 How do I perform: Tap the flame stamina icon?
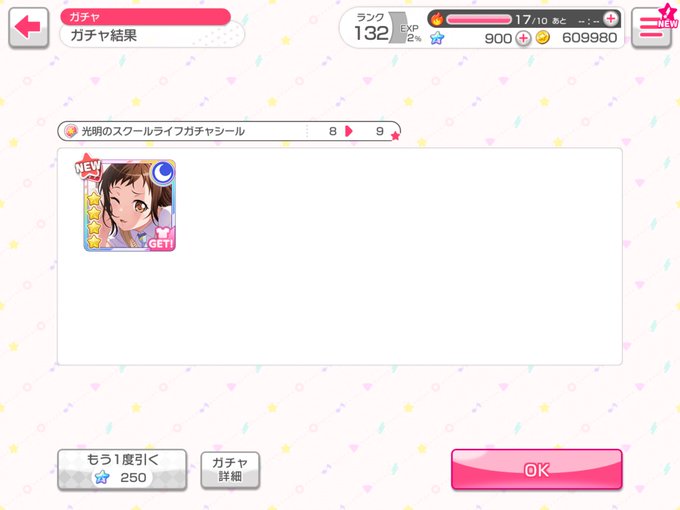coord(437,19)
